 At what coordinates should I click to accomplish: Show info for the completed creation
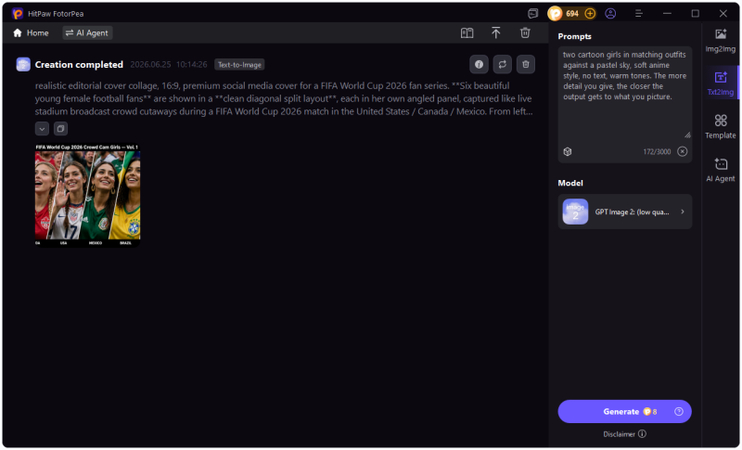pyautogui.click(x=479, y=64)
